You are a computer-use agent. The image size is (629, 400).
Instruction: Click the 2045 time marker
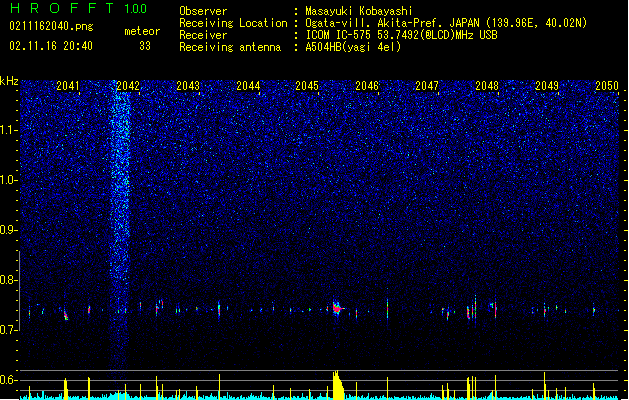point(307,86)
